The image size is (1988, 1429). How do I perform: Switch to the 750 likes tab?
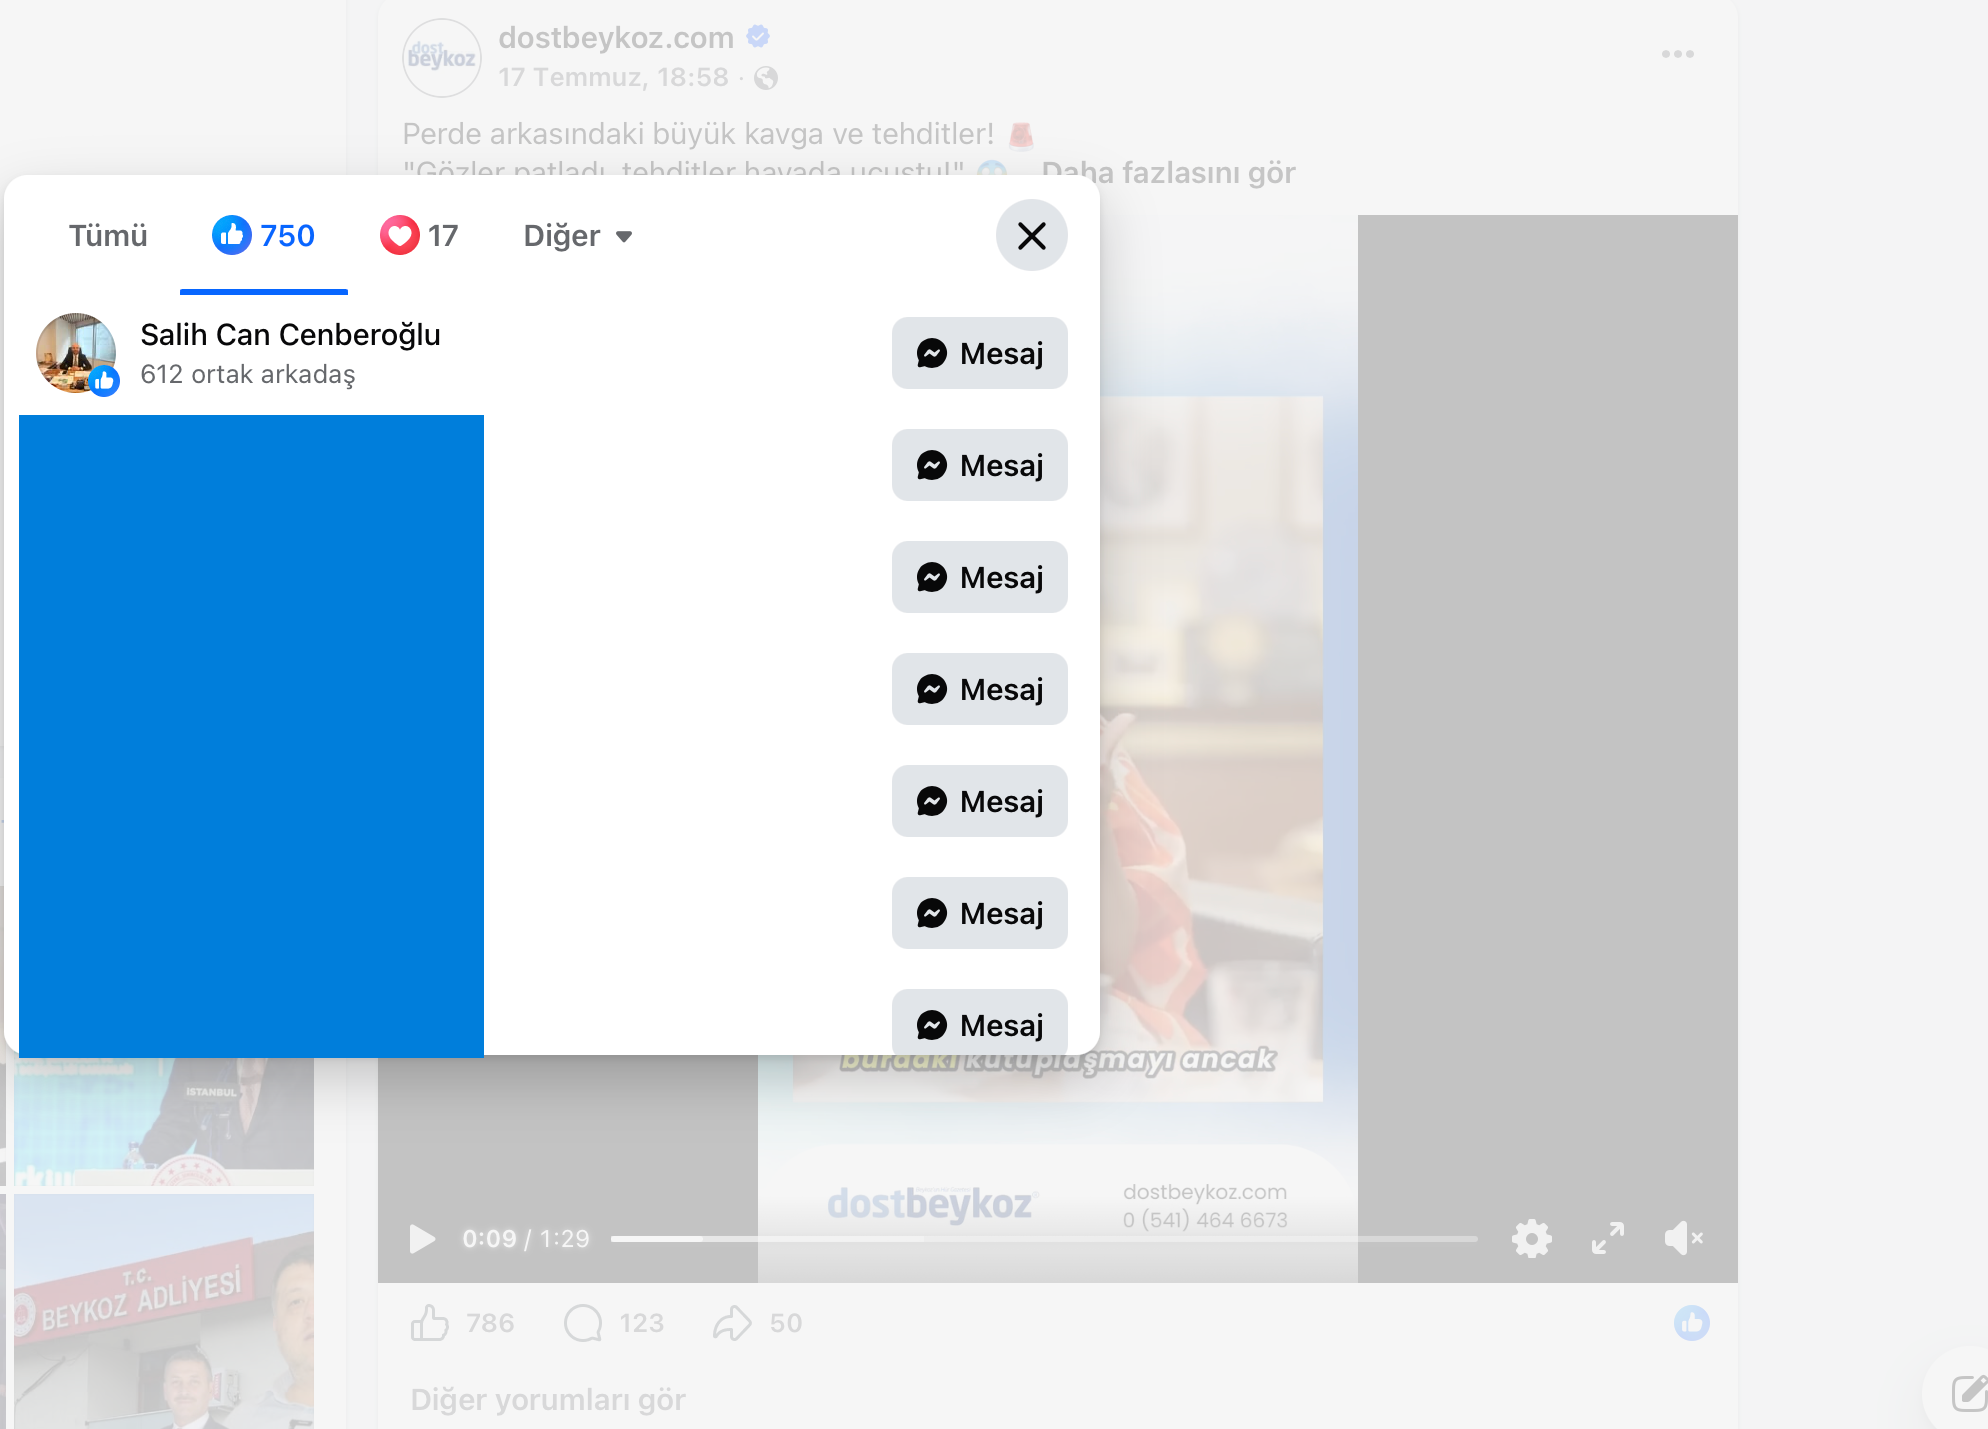click(264, 236)
